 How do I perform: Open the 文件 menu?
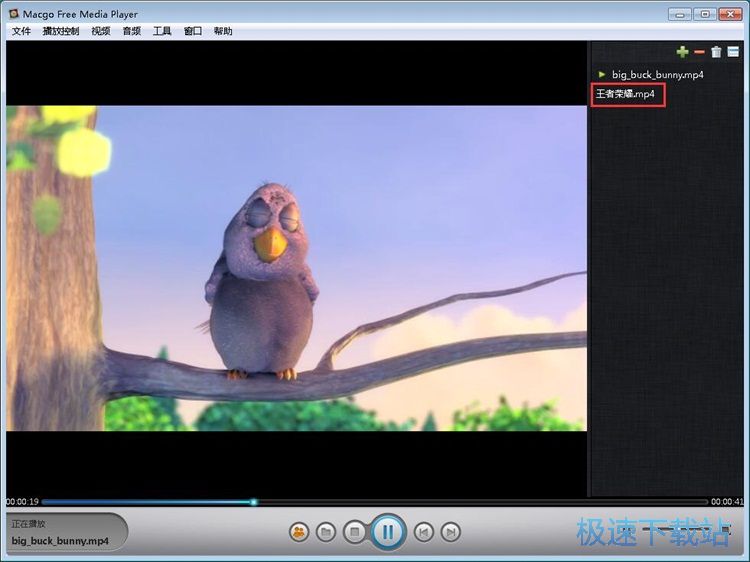(21, 31)
